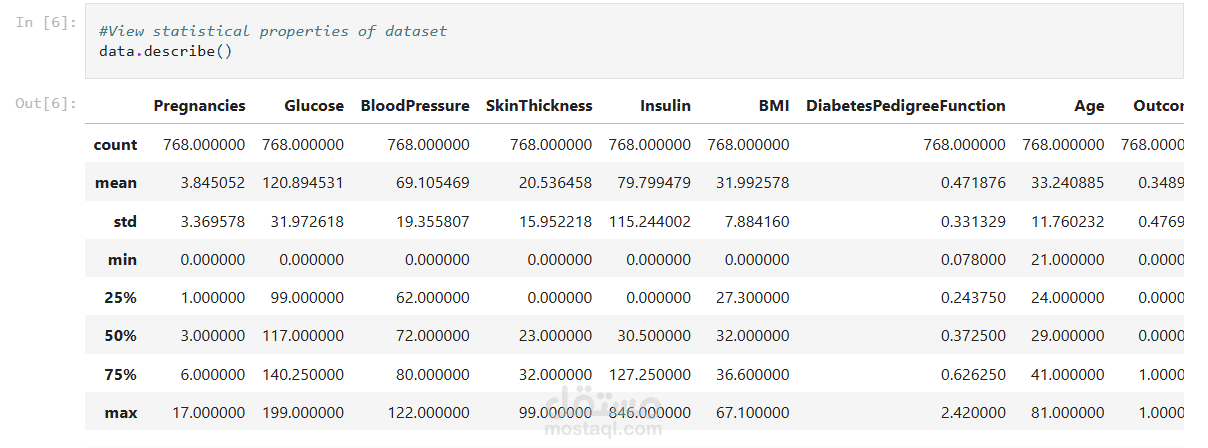Click the Age column header

[1089, 106]
